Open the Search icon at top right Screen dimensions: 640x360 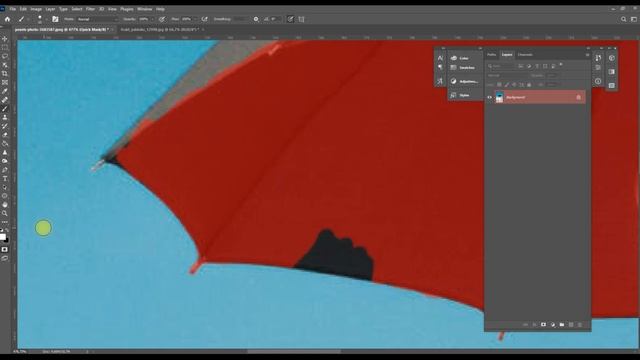coord(623,19)
